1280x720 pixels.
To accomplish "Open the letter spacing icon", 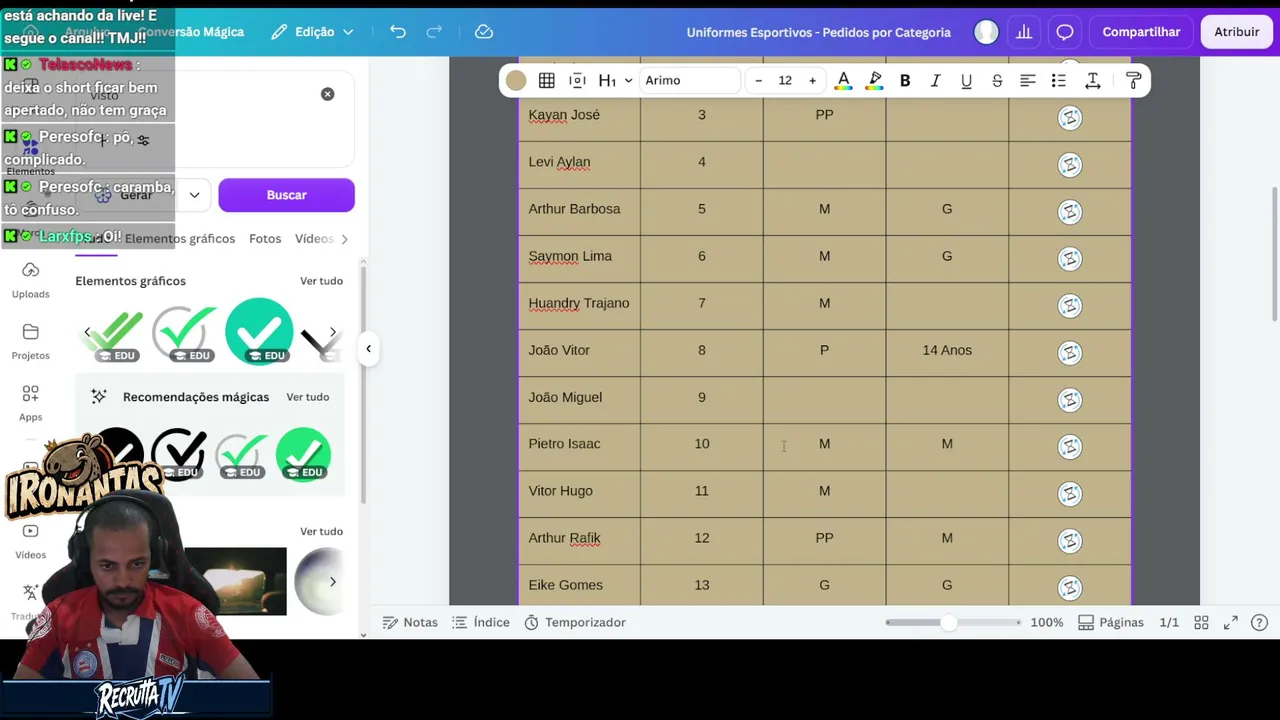I will [1092, 80].
